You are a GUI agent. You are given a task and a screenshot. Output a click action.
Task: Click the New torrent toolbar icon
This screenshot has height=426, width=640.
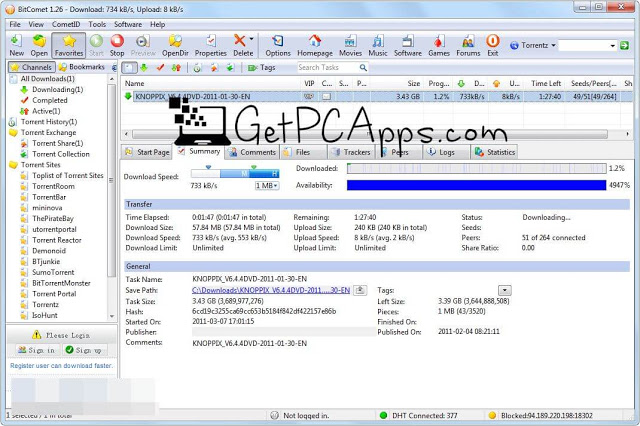(x=16, y=45)
